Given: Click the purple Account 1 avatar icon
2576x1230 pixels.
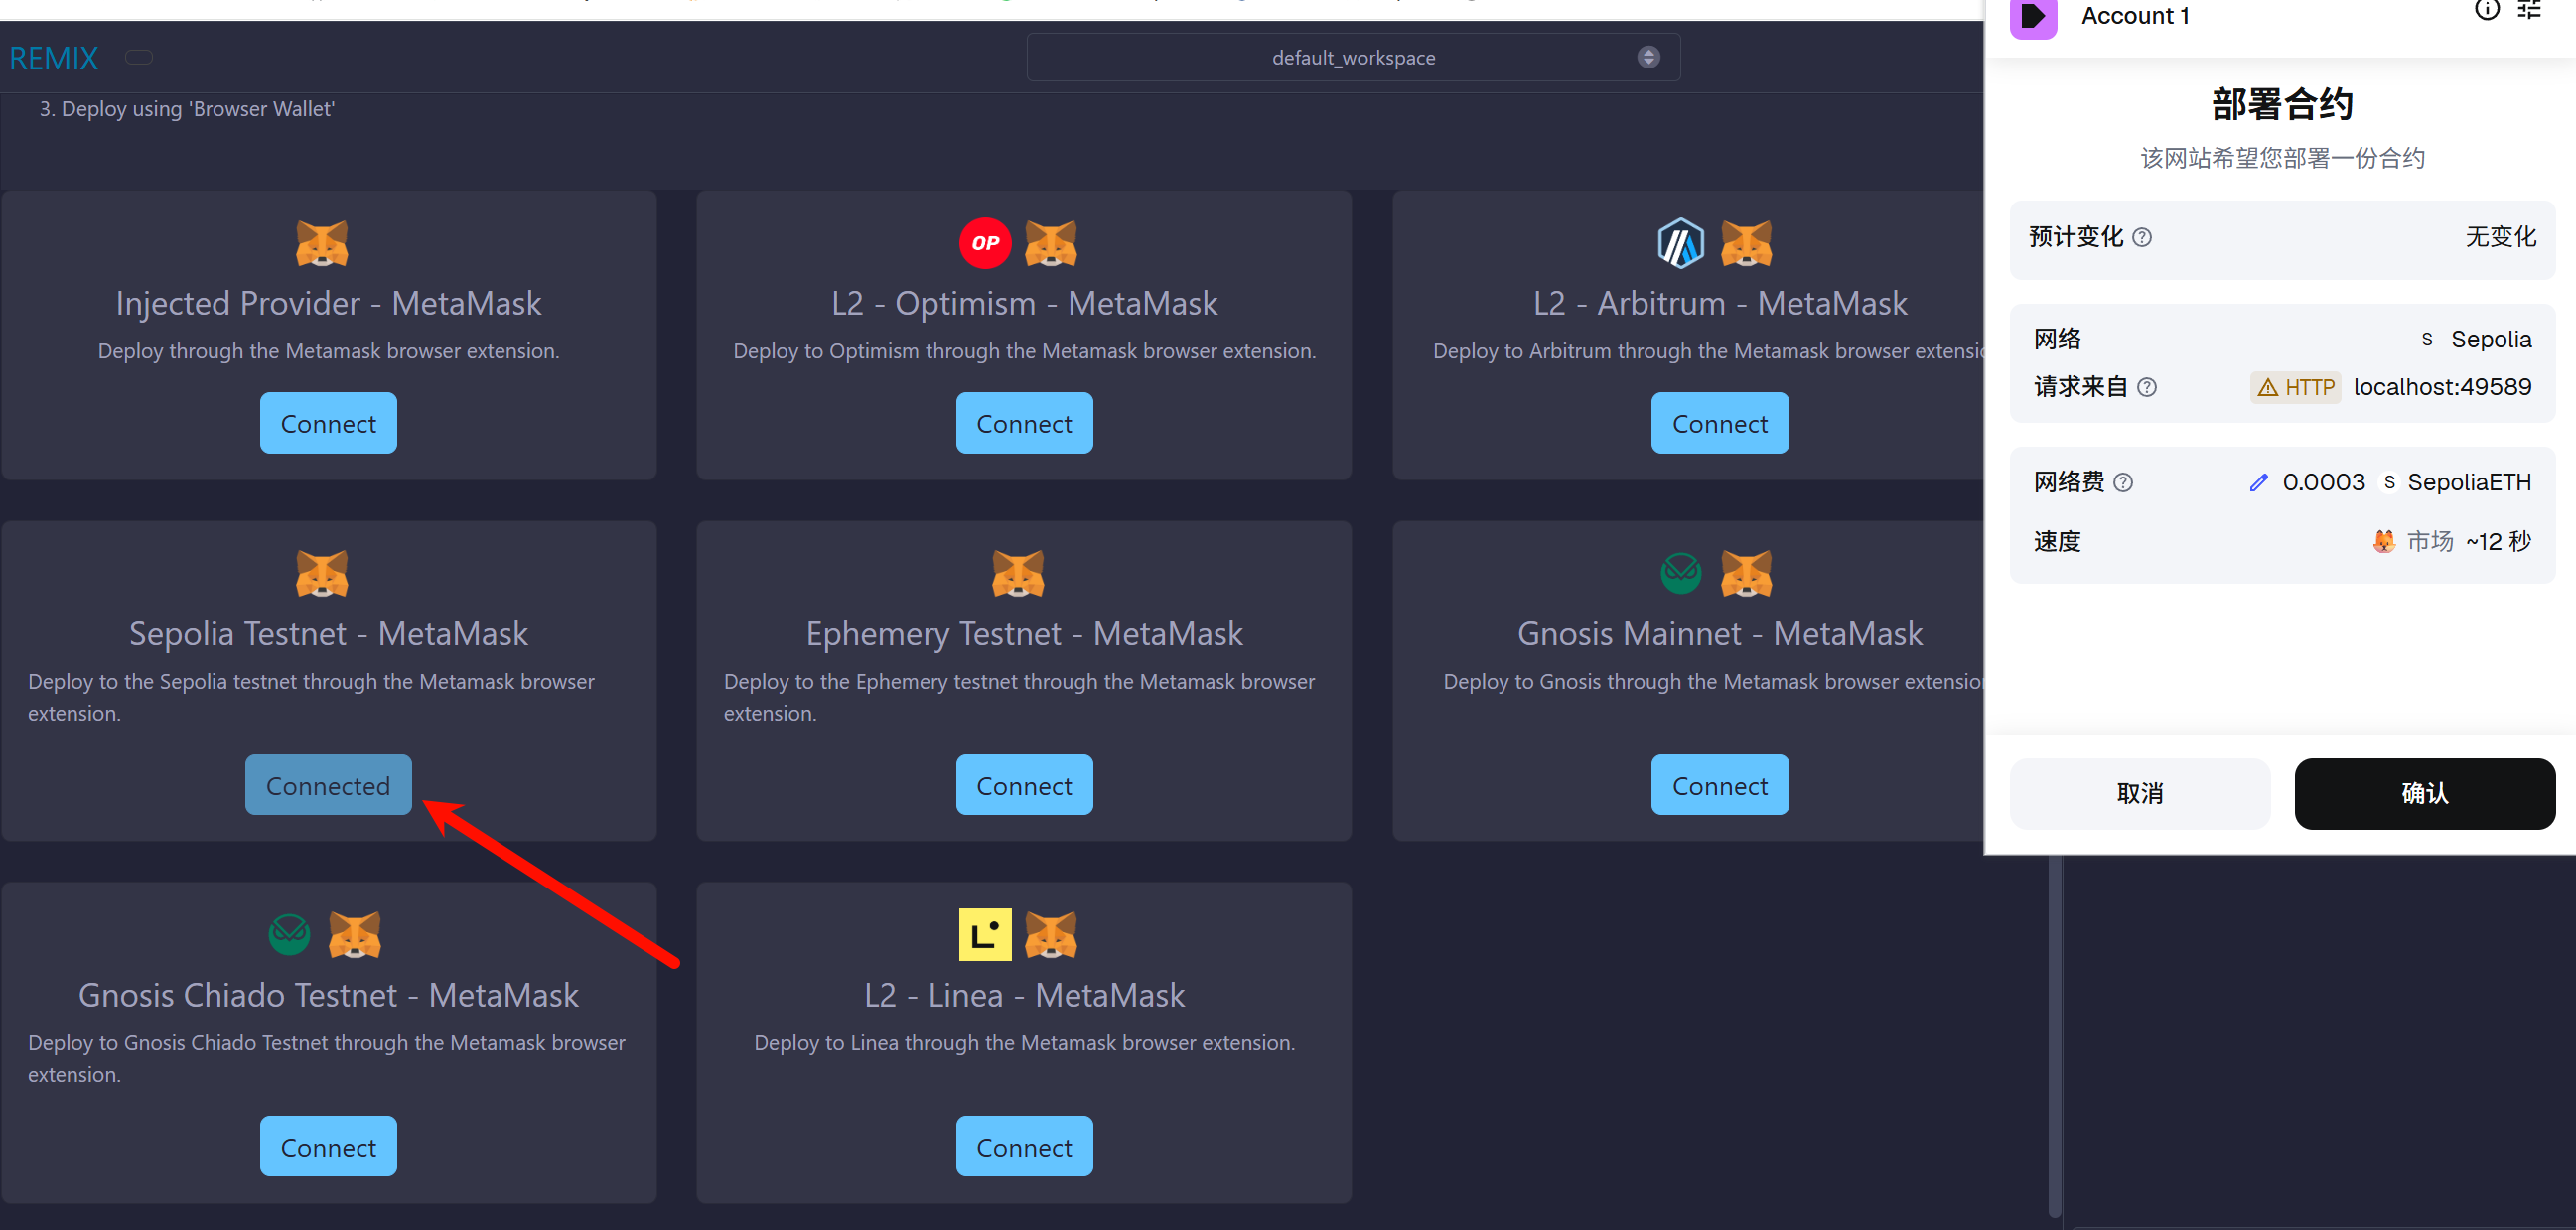Looking at the screenshot, I should 2033,16.
